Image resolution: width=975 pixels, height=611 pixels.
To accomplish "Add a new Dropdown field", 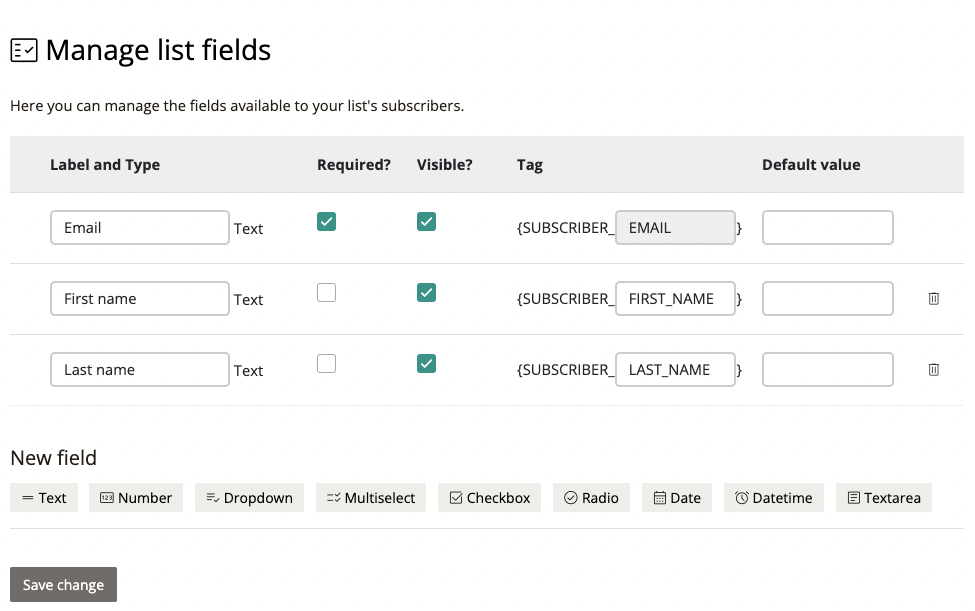I will pyautogui.click(x=250, y=498).
